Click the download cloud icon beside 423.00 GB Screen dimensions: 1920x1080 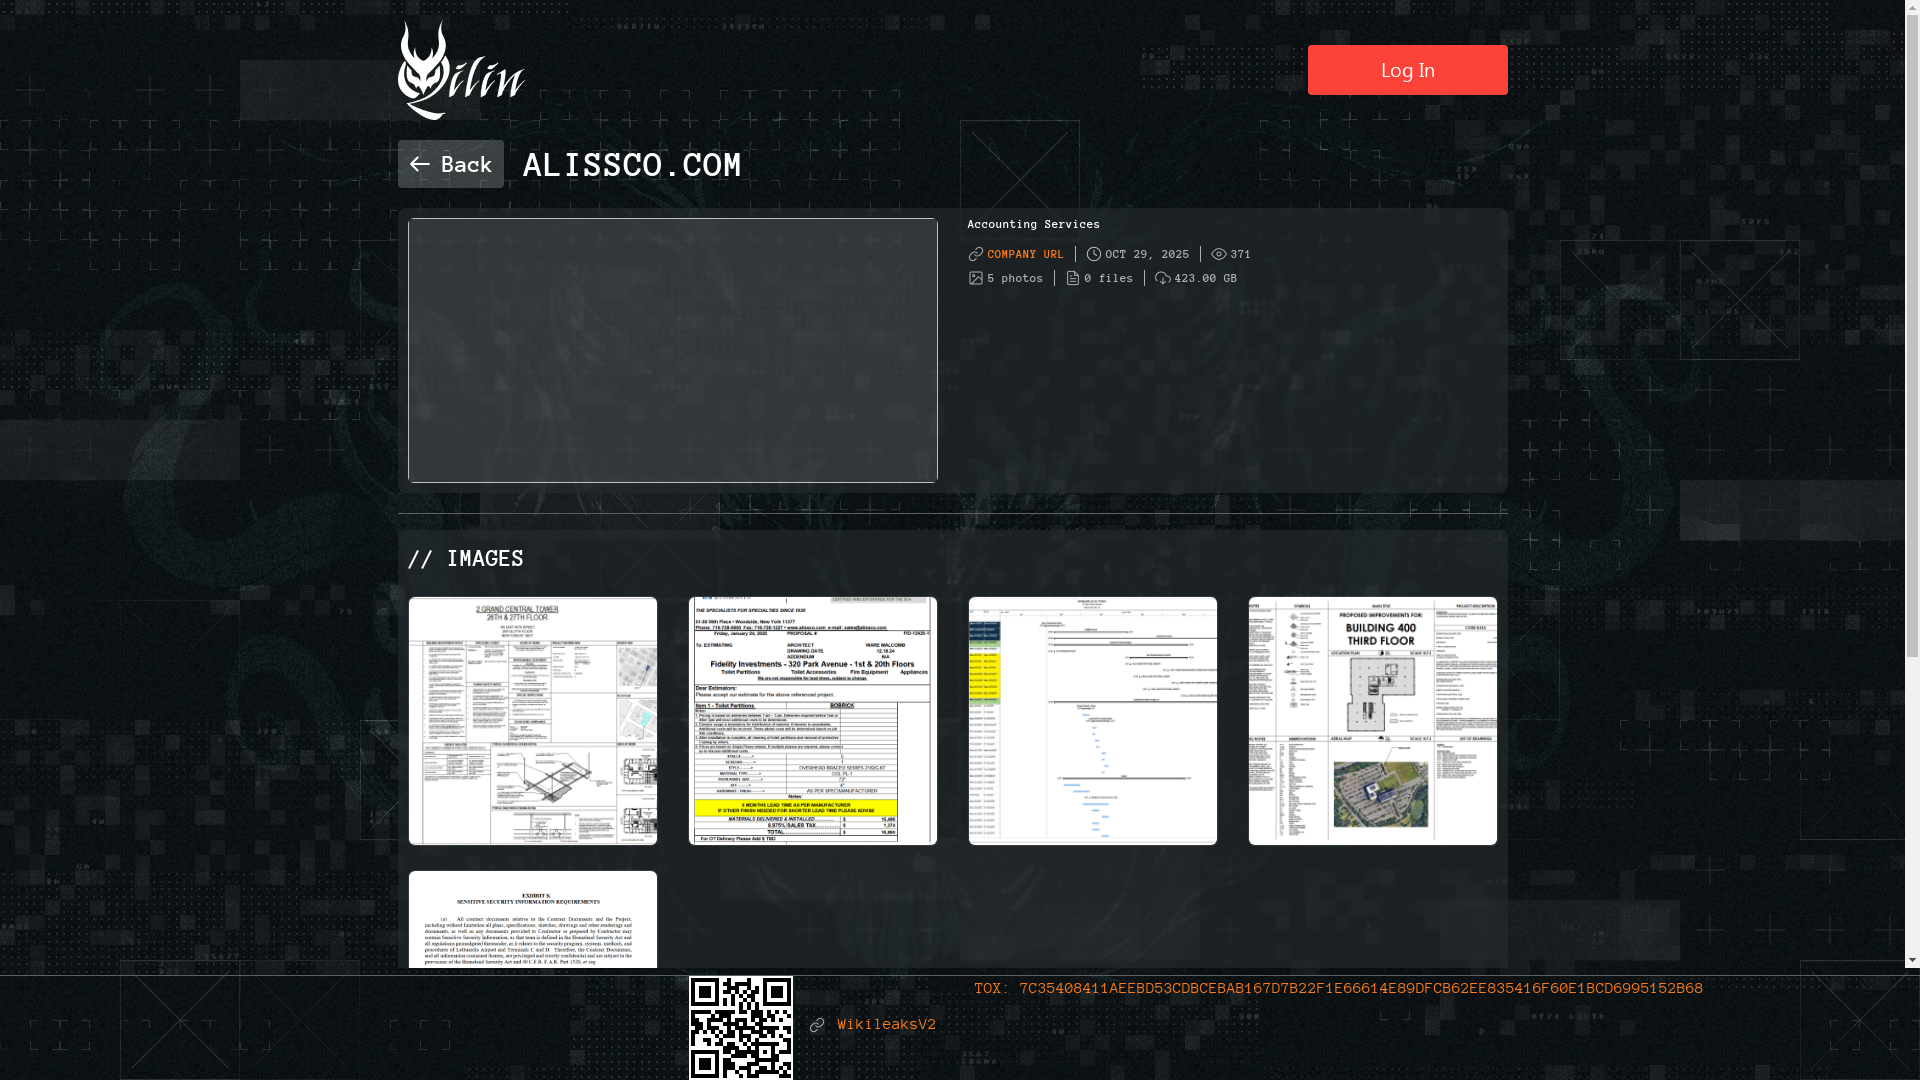coord(1163,278)
